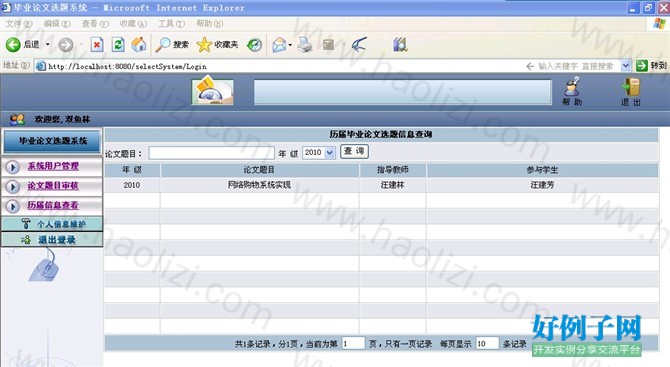Open the 文件 menu
The image size is (670, 367).
click(19, 24)
